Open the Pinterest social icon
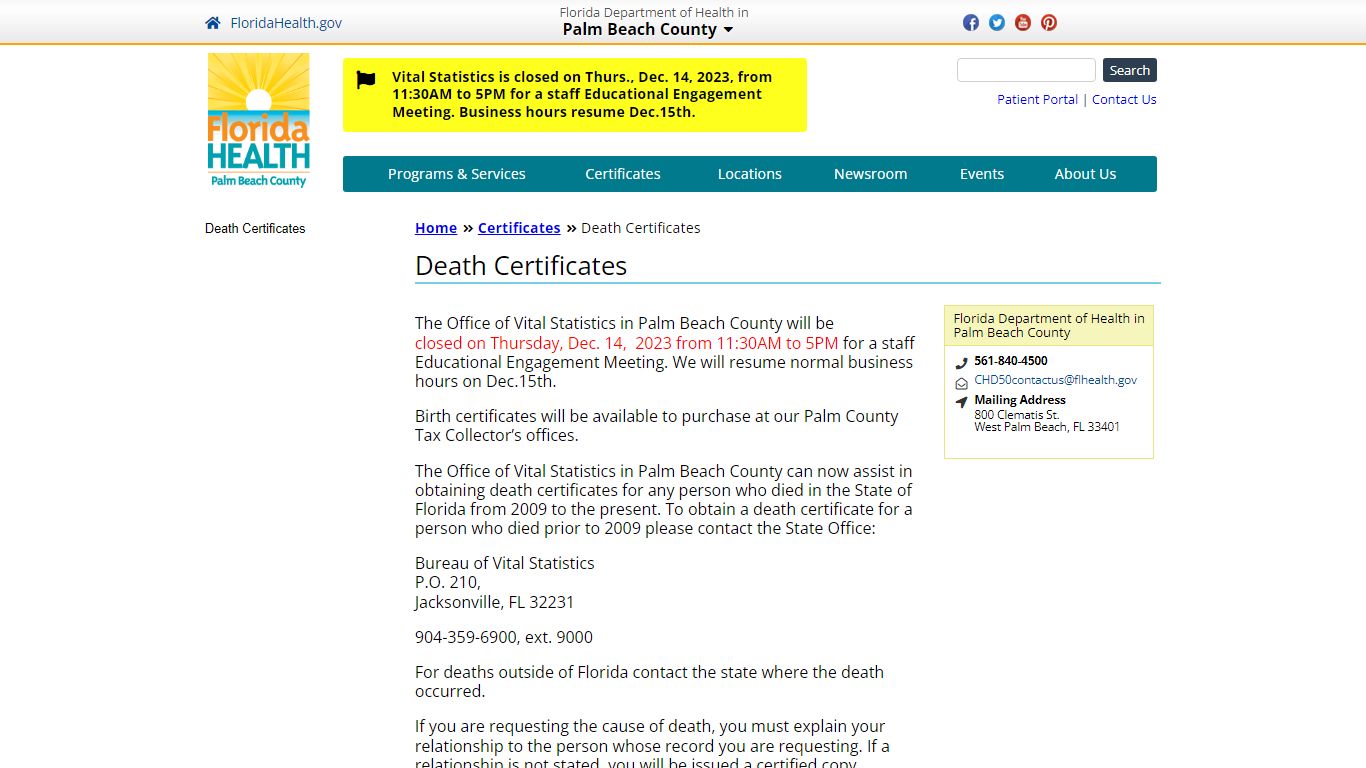 [x=1049, y=23]
